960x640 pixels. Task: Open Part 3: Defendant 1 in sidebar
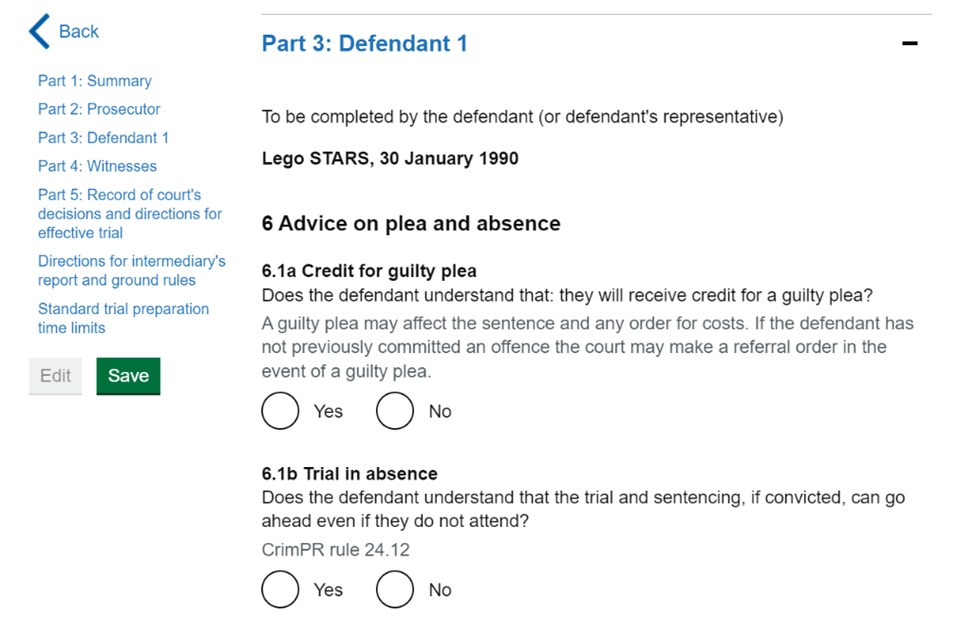pyautogui.click(x=103, y=137)
